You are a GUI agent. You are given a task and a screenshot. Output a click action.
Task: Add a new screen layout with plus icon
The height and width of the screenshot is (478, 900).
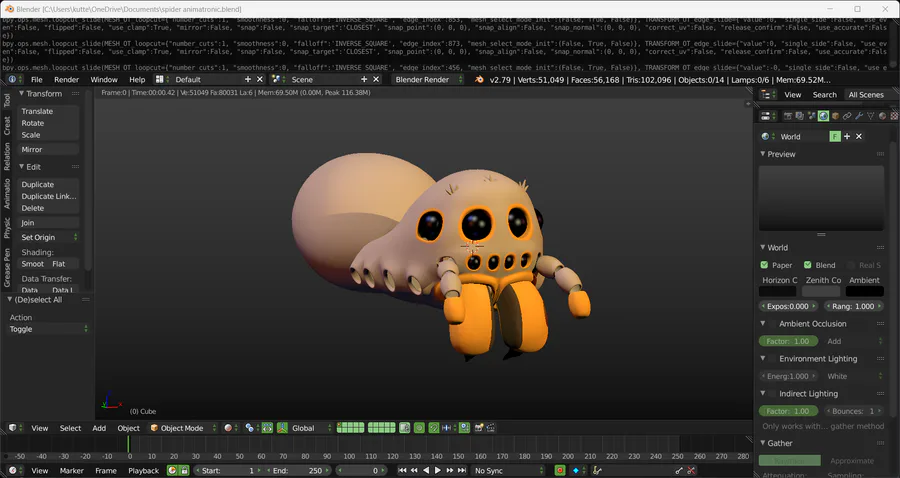(248, 79)
